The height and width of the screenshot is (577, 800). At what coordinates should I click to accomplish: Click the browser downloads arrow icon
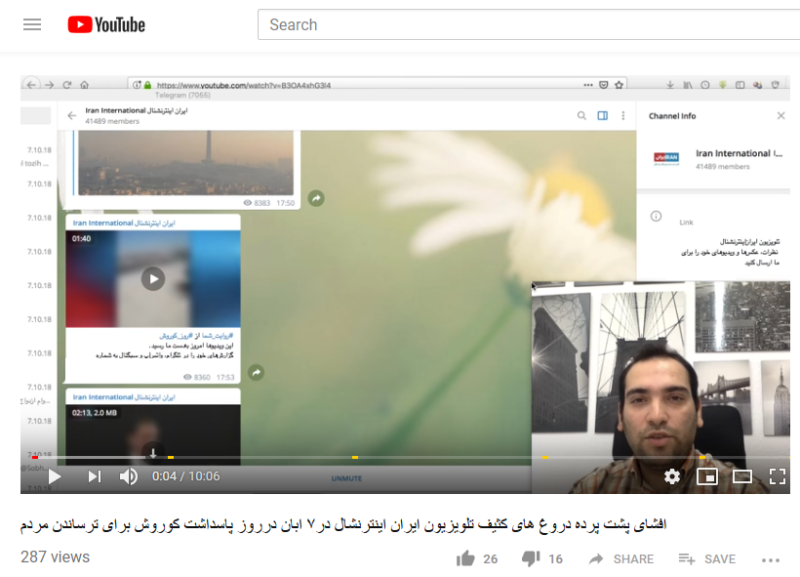tap(670, 85)
